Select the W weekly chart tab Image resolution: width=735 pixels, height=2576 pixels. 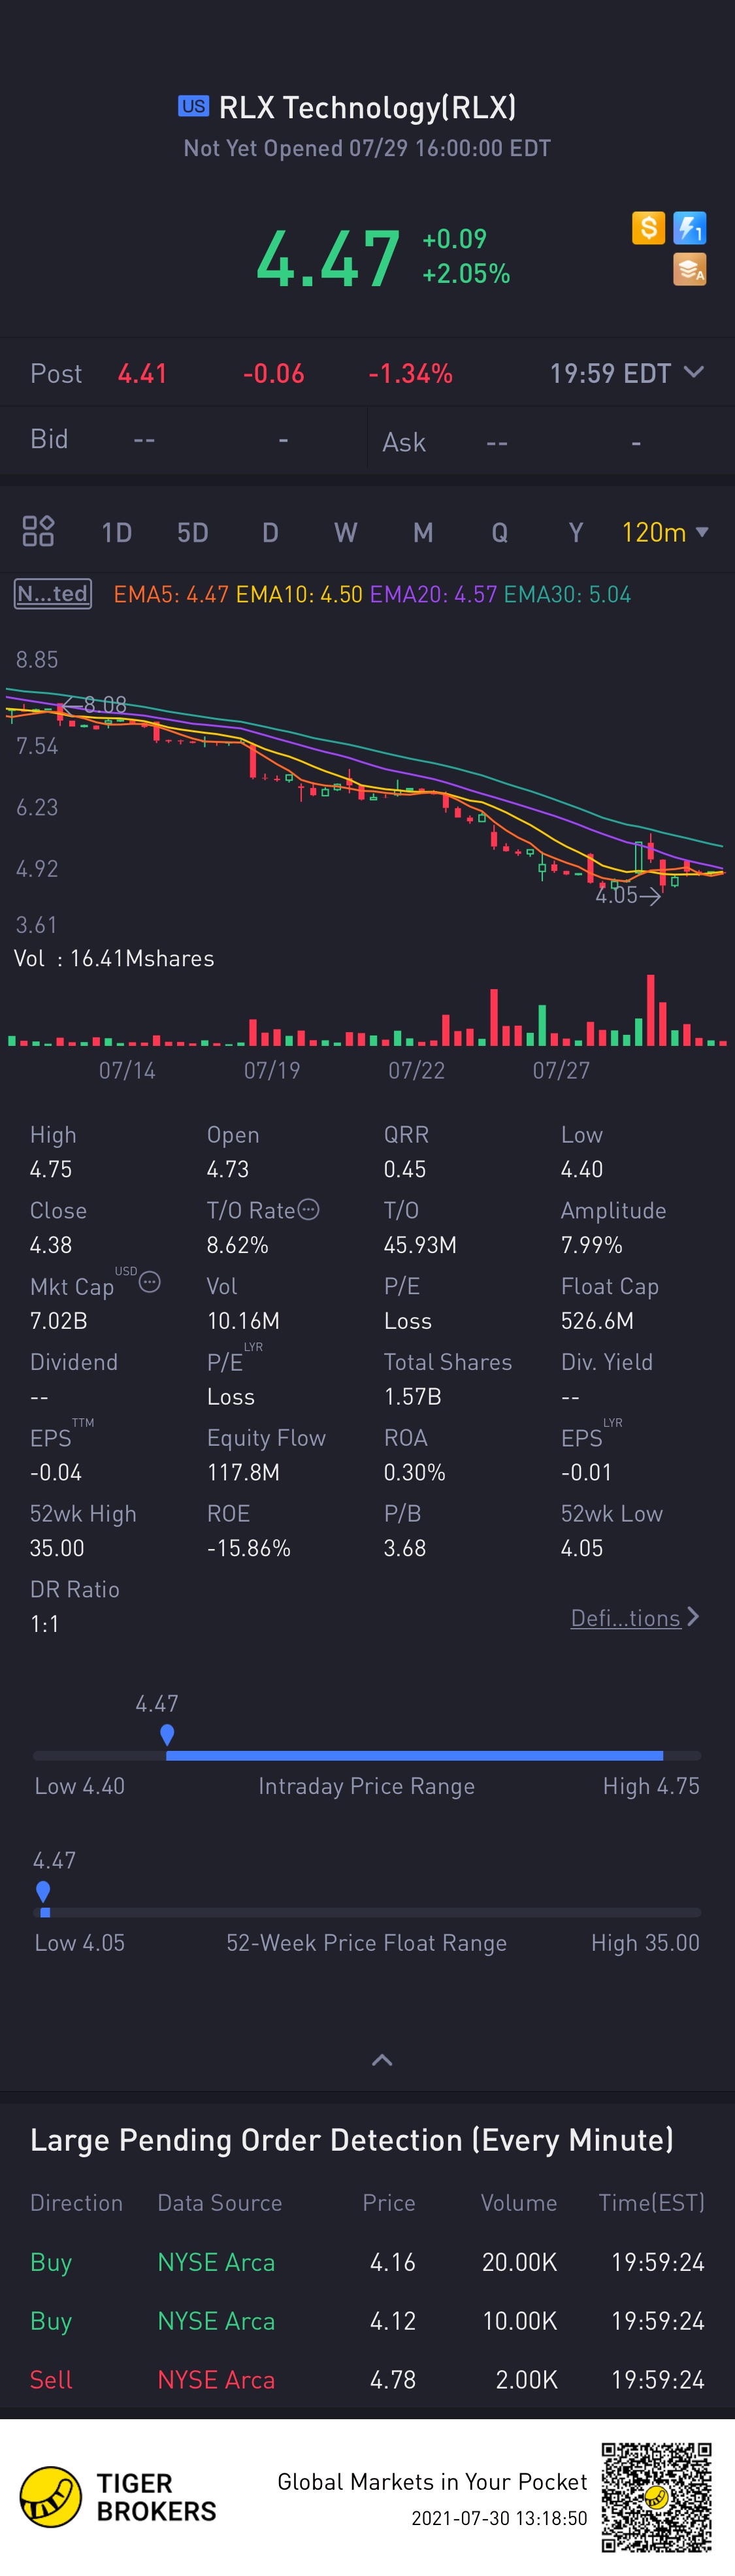click(346, 532)
